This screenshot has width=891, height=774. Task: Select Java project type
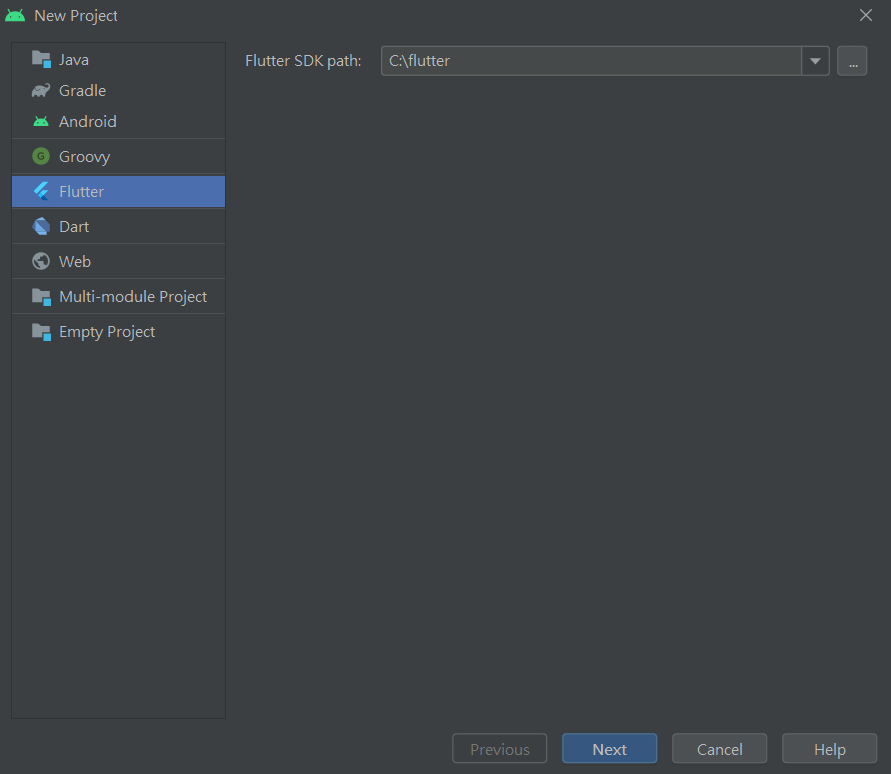[118, 60]
